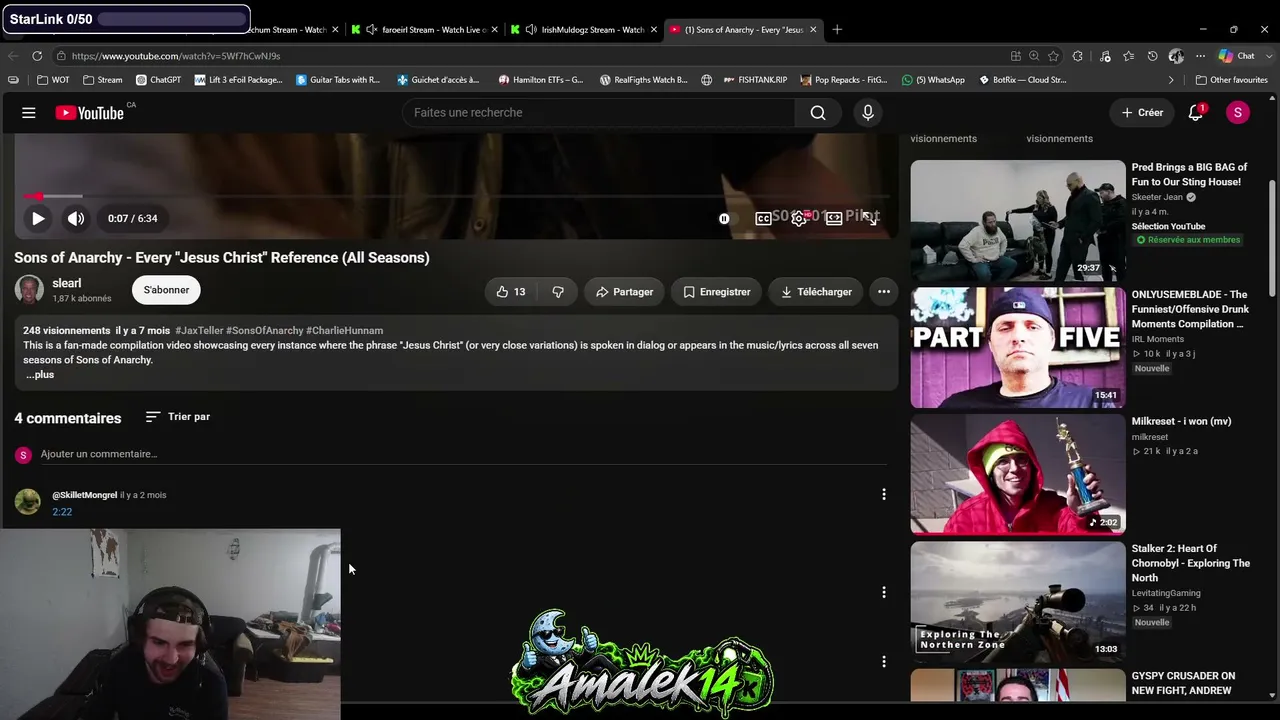Viewport: 1280px width, 720px height.
Task: Open the BotRix Cloud bookmark
Action: (1022, 80)
